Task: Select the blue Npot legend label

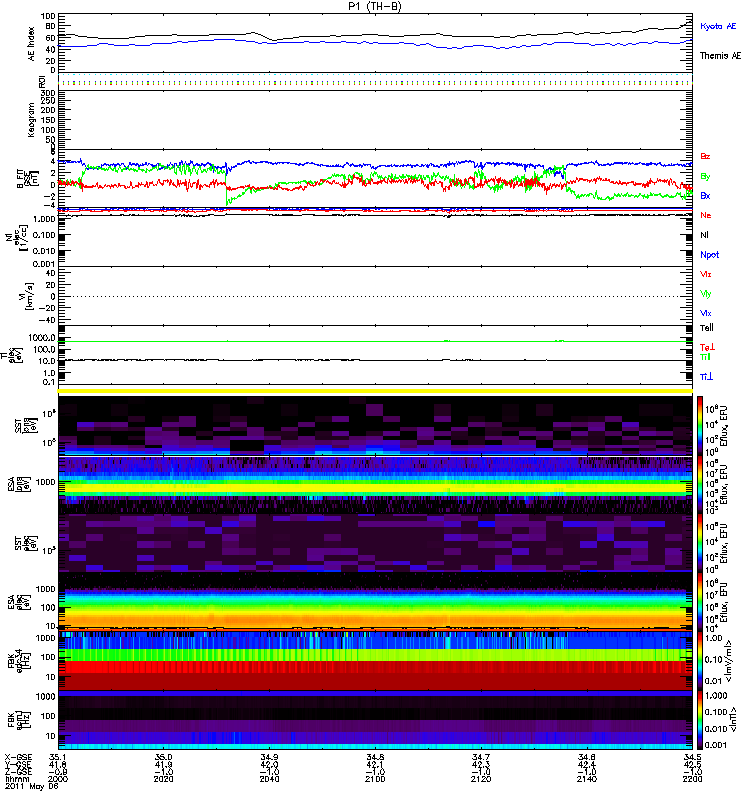Action: point(710,255)
